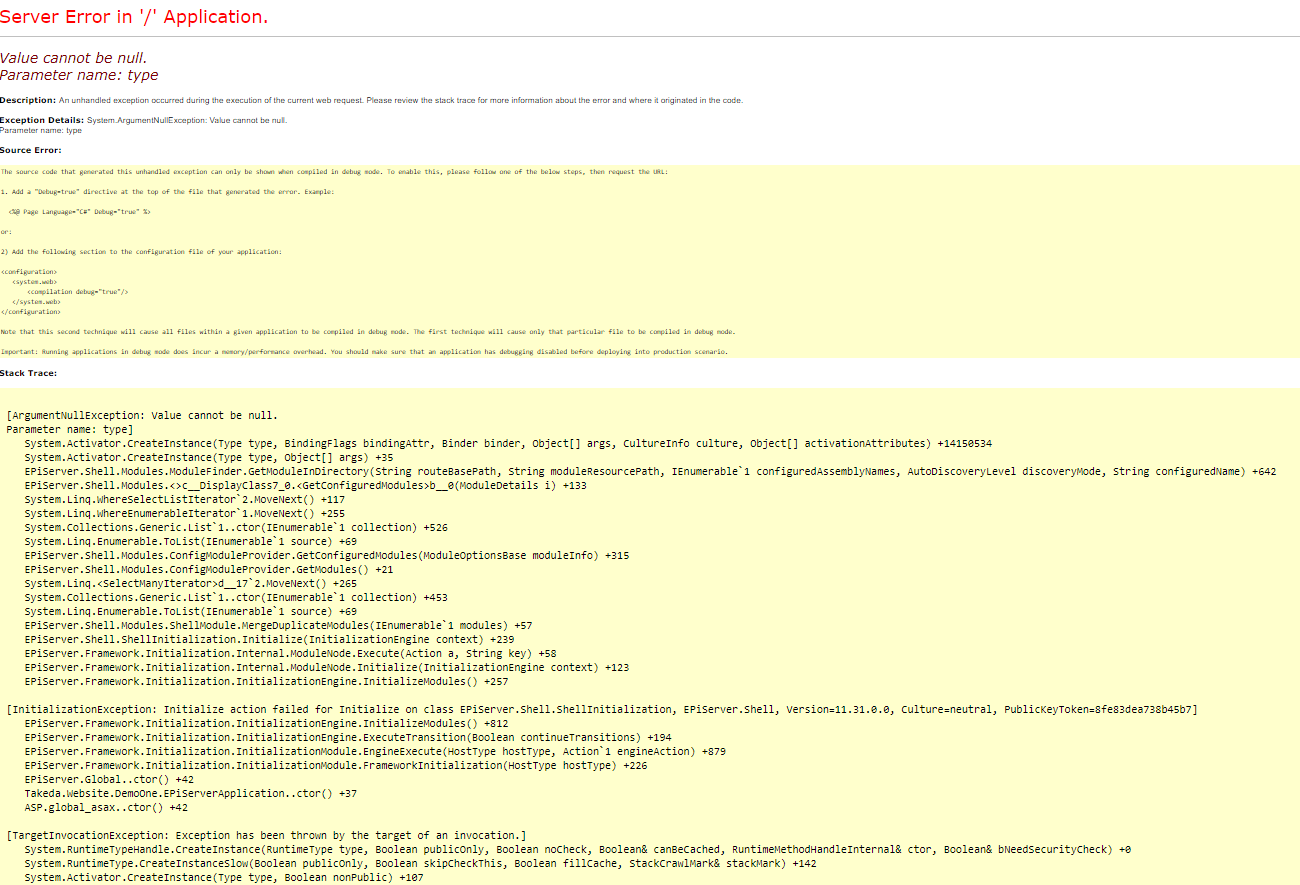Click the "Exception Details:" label
This screenshot has height=885, width=1300.
pyautogui.click(x=42, y=120)
